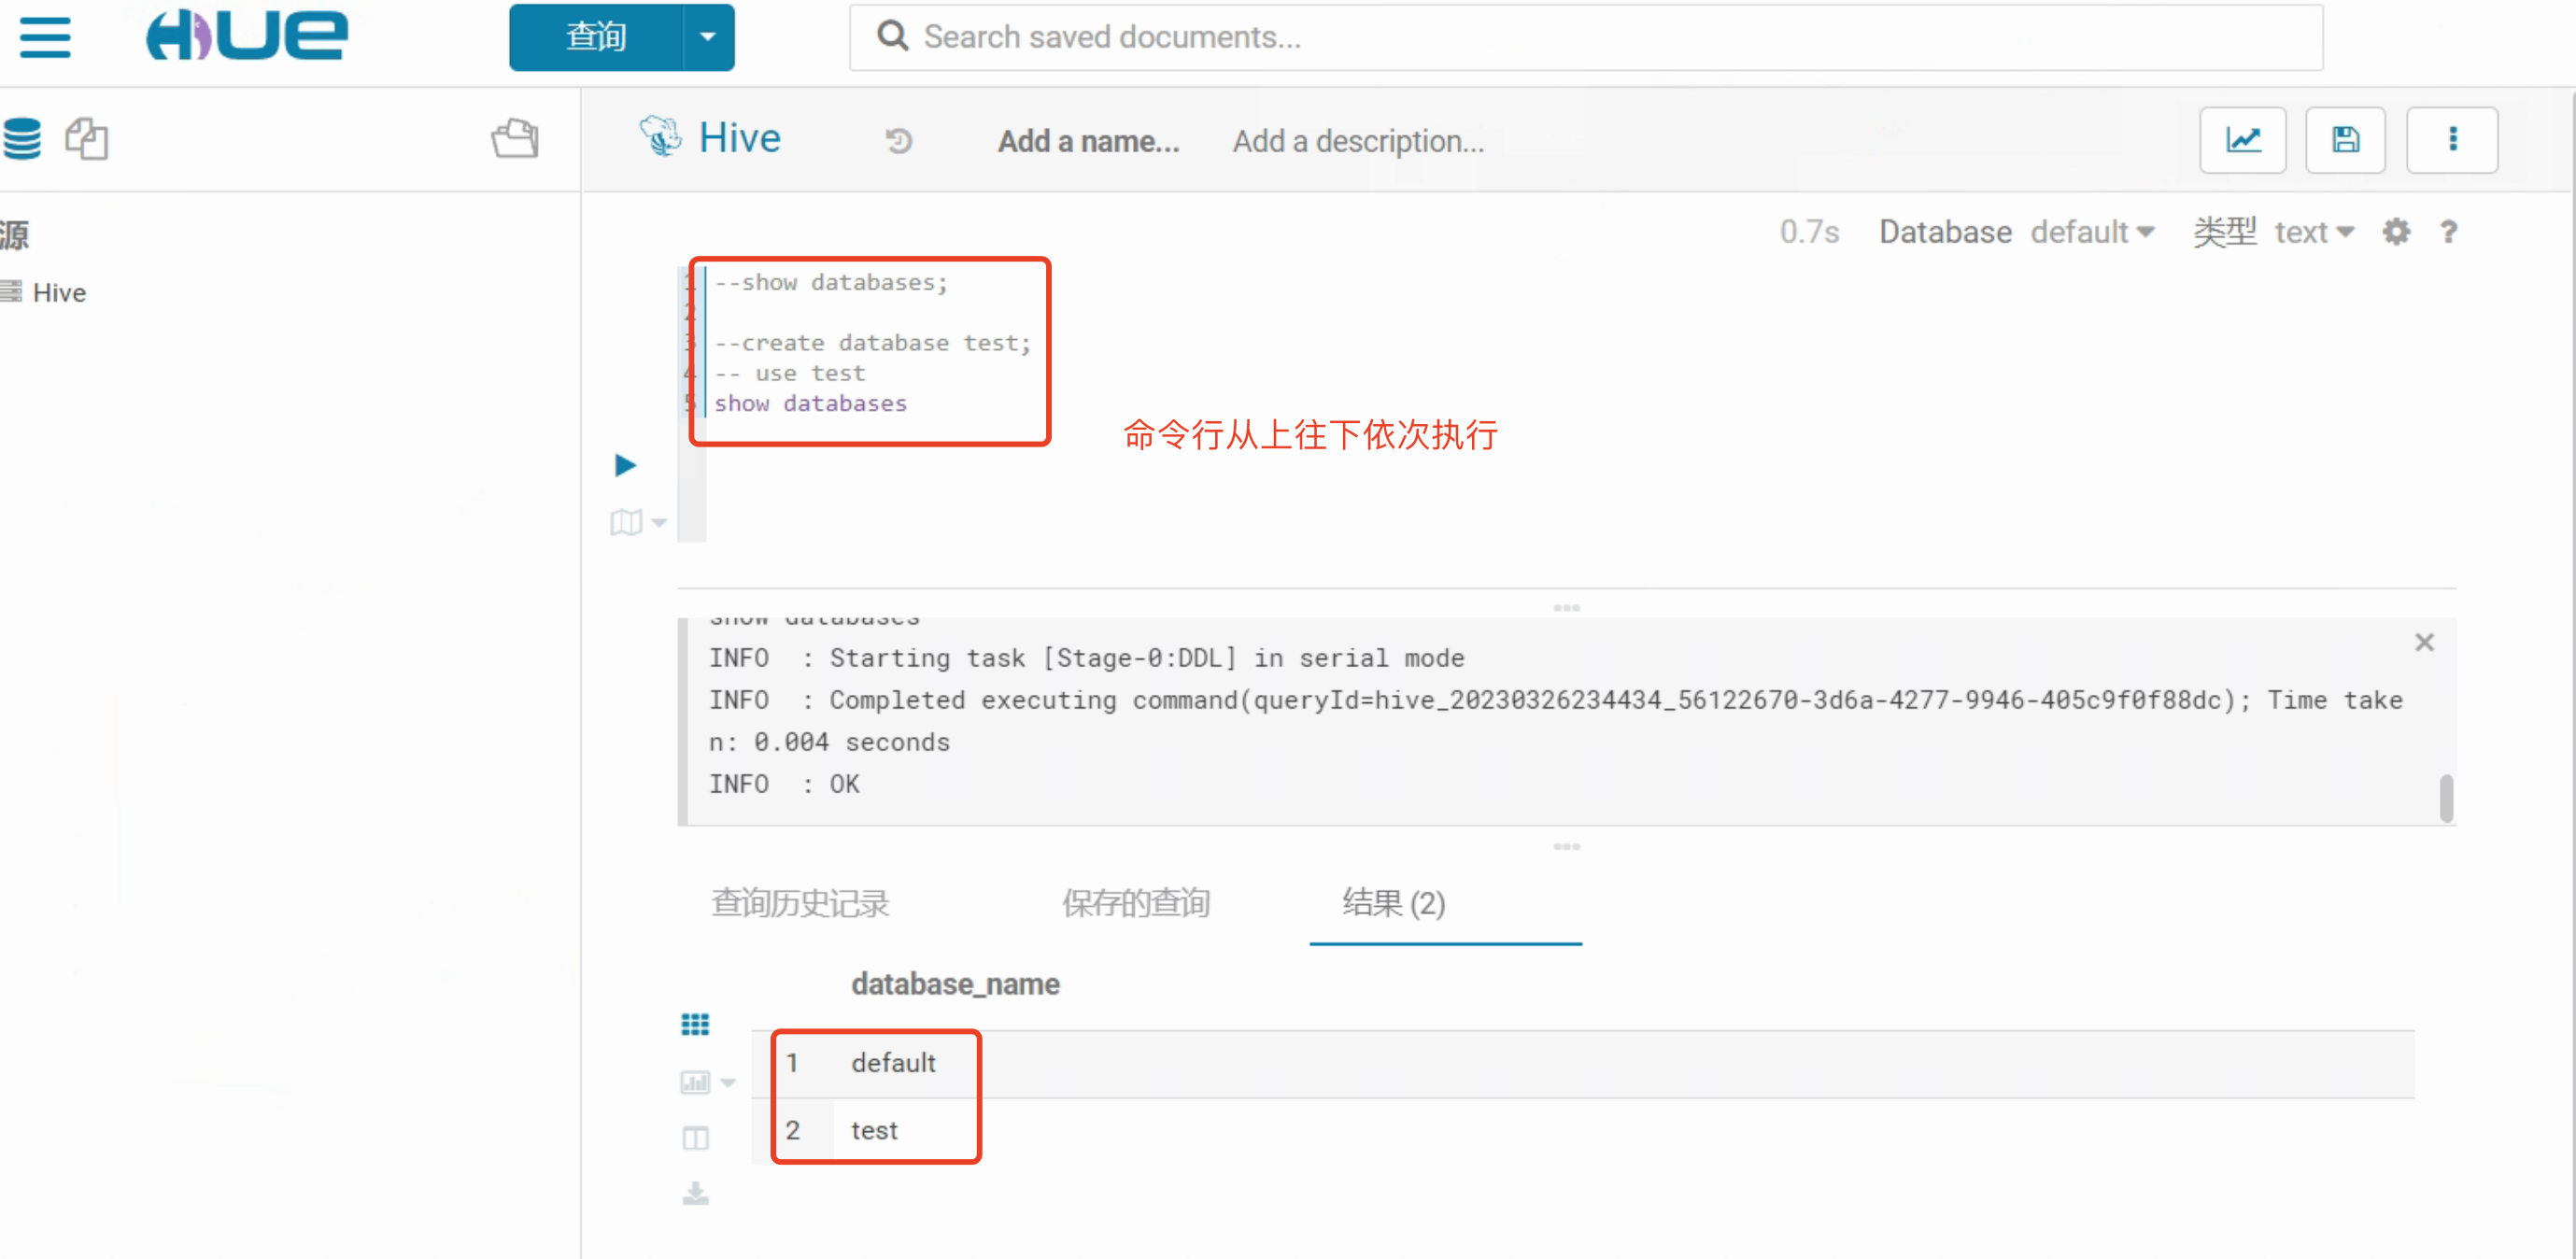The height and width of the screenshot is (1259, 2576).
Task: Toggle the results column panel icon
Action: tap(695, 1138)
